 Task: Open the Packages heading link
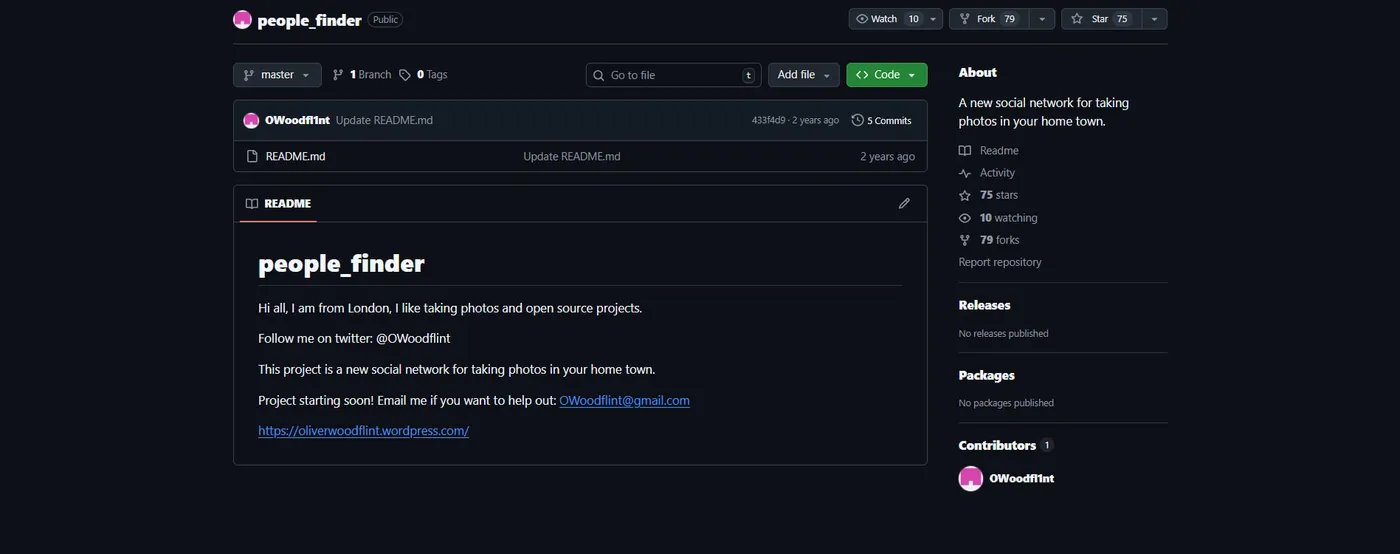(x=987, y=375)
